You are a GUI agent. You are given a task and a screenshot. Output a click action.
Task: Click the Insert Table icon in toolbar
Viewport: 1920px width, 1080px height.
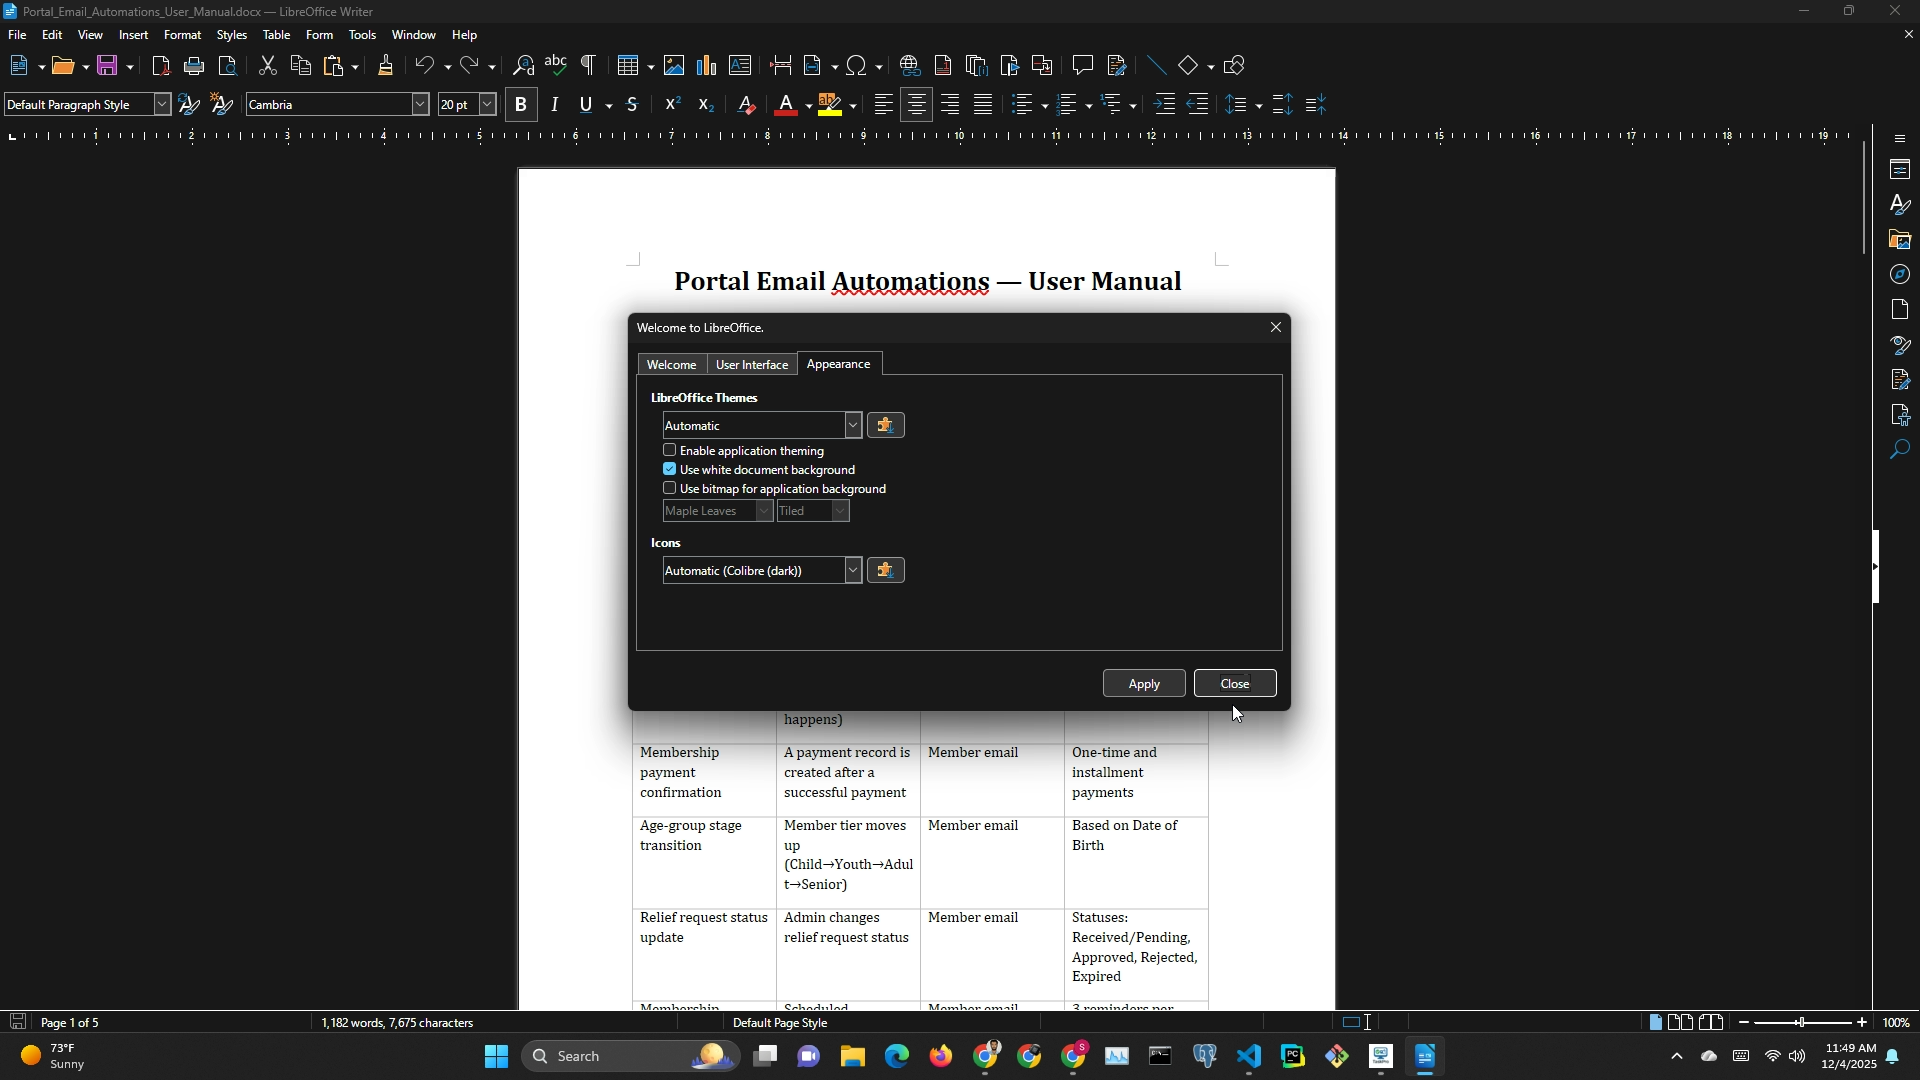pos(628,66)
